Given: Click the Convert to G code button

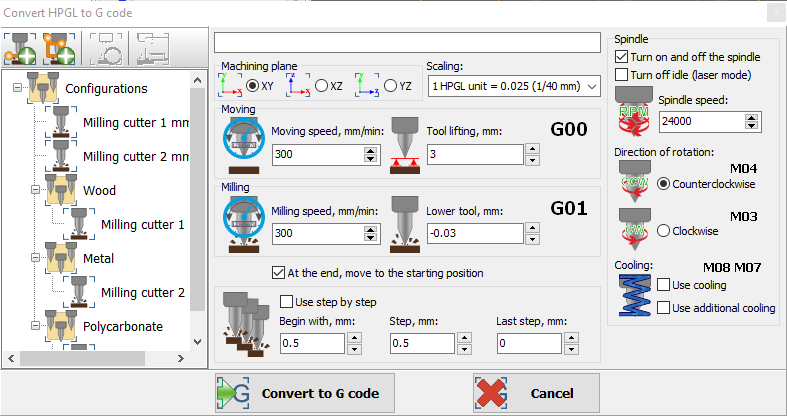Looking at the screenshot, I should pos(305,393).
